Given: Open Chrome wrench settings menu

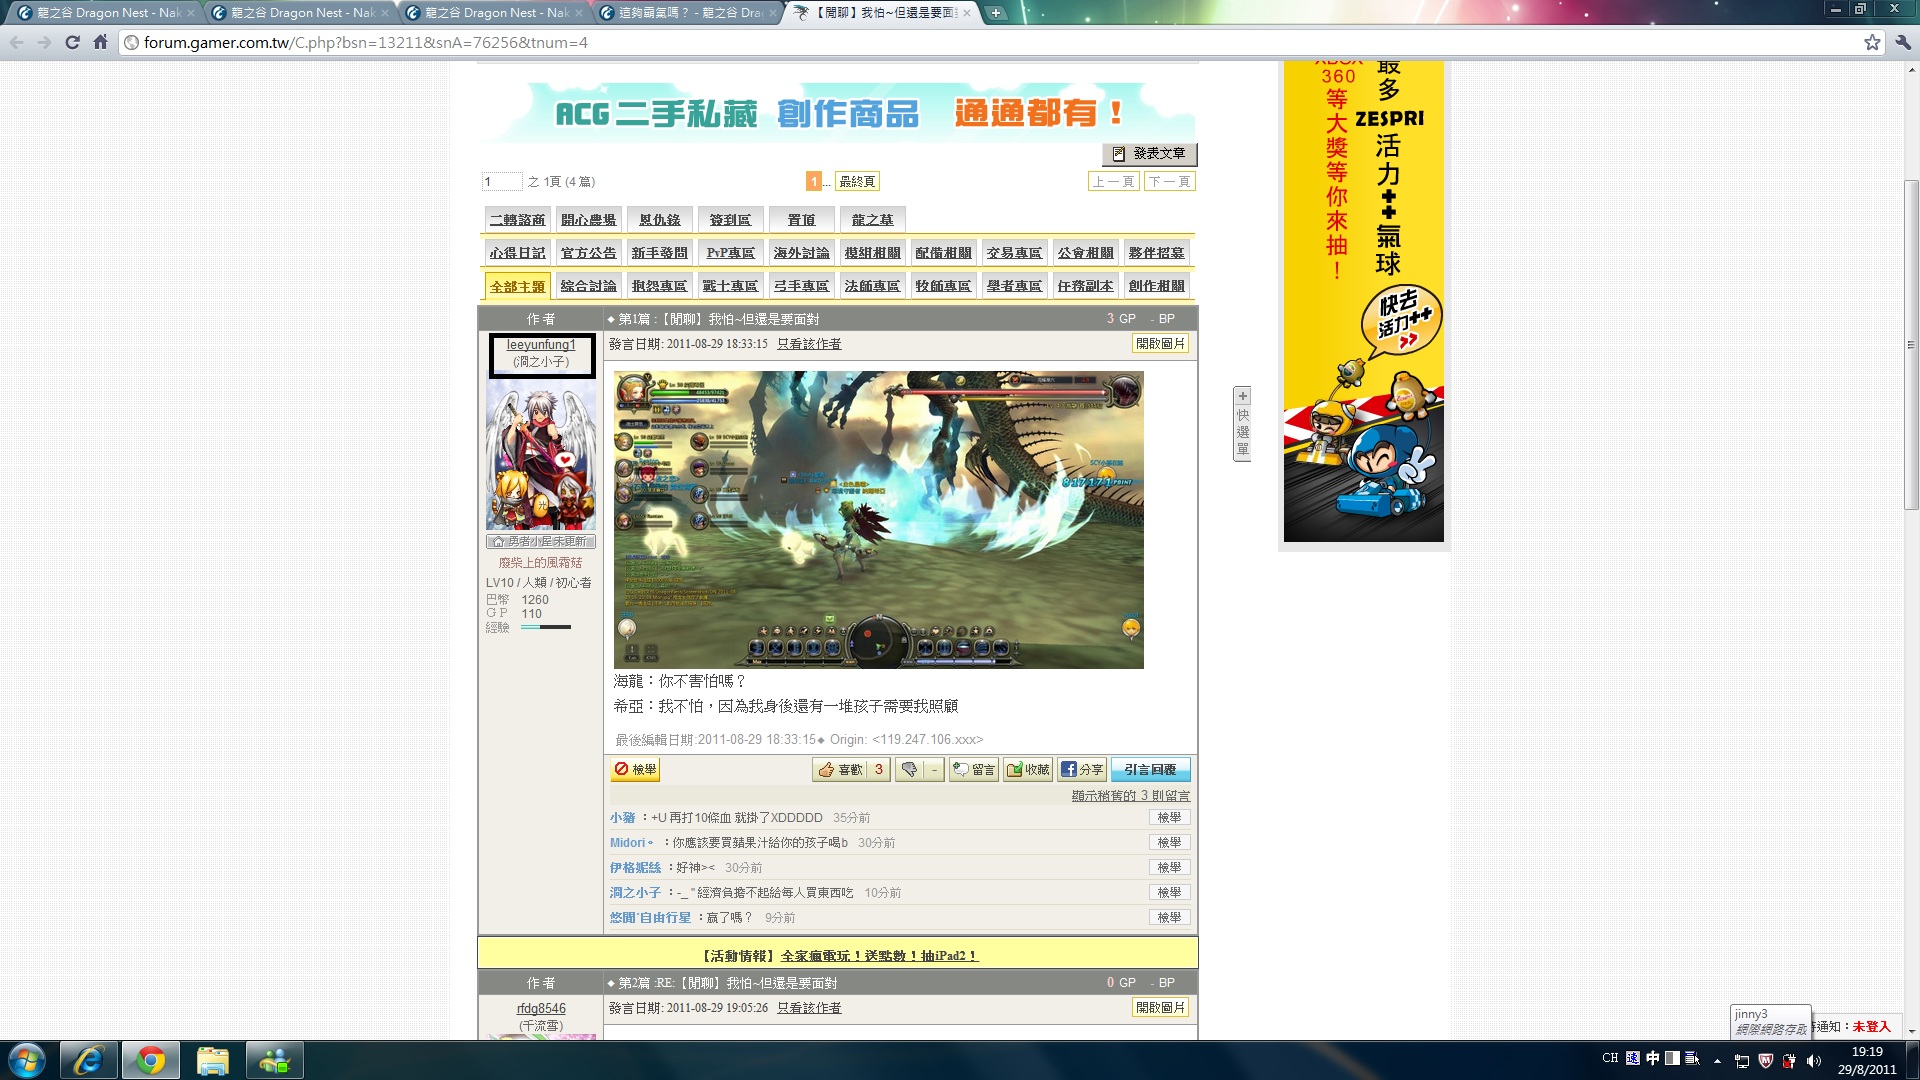Looking at the screenshot, I should pyautogui.click(x=1902, y=42).
